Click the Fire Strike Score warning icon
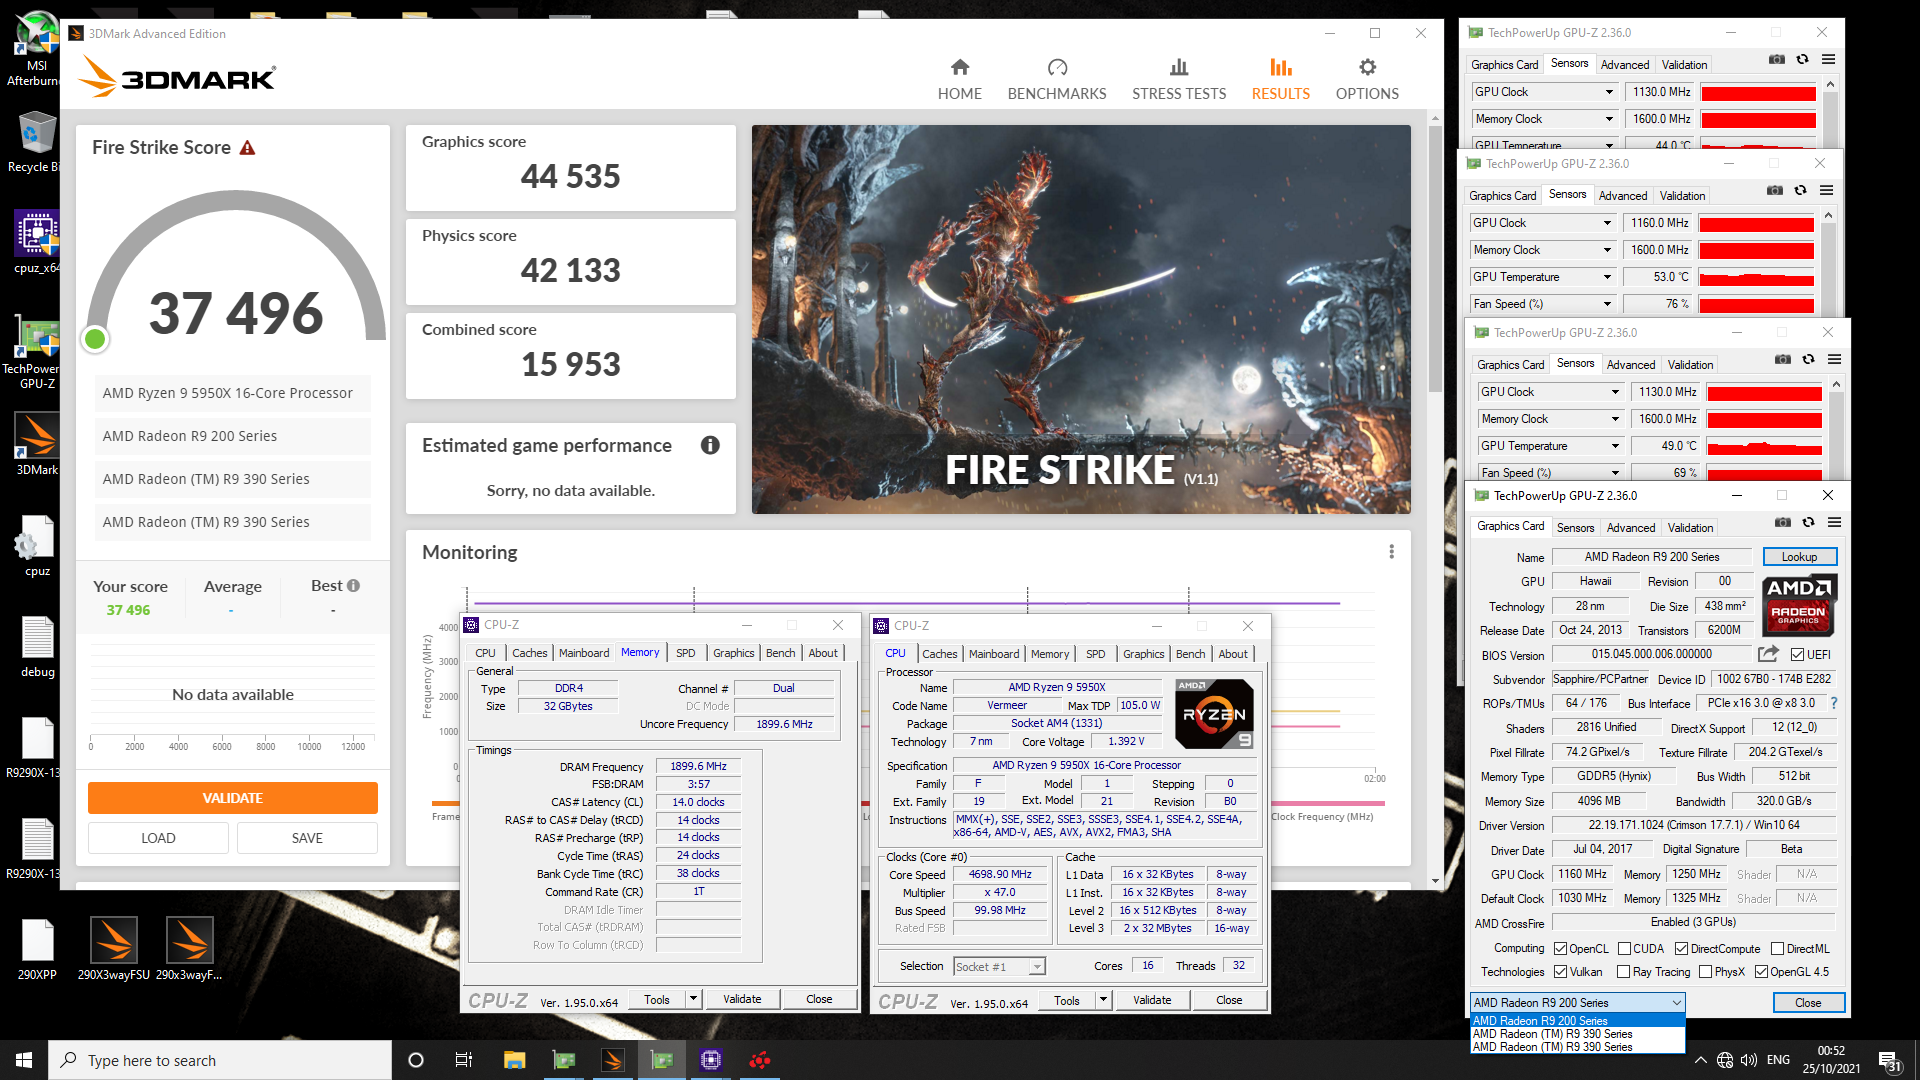Image resolution: width=1920 pixels, height=1080 pixels. (x=248, y=148)
